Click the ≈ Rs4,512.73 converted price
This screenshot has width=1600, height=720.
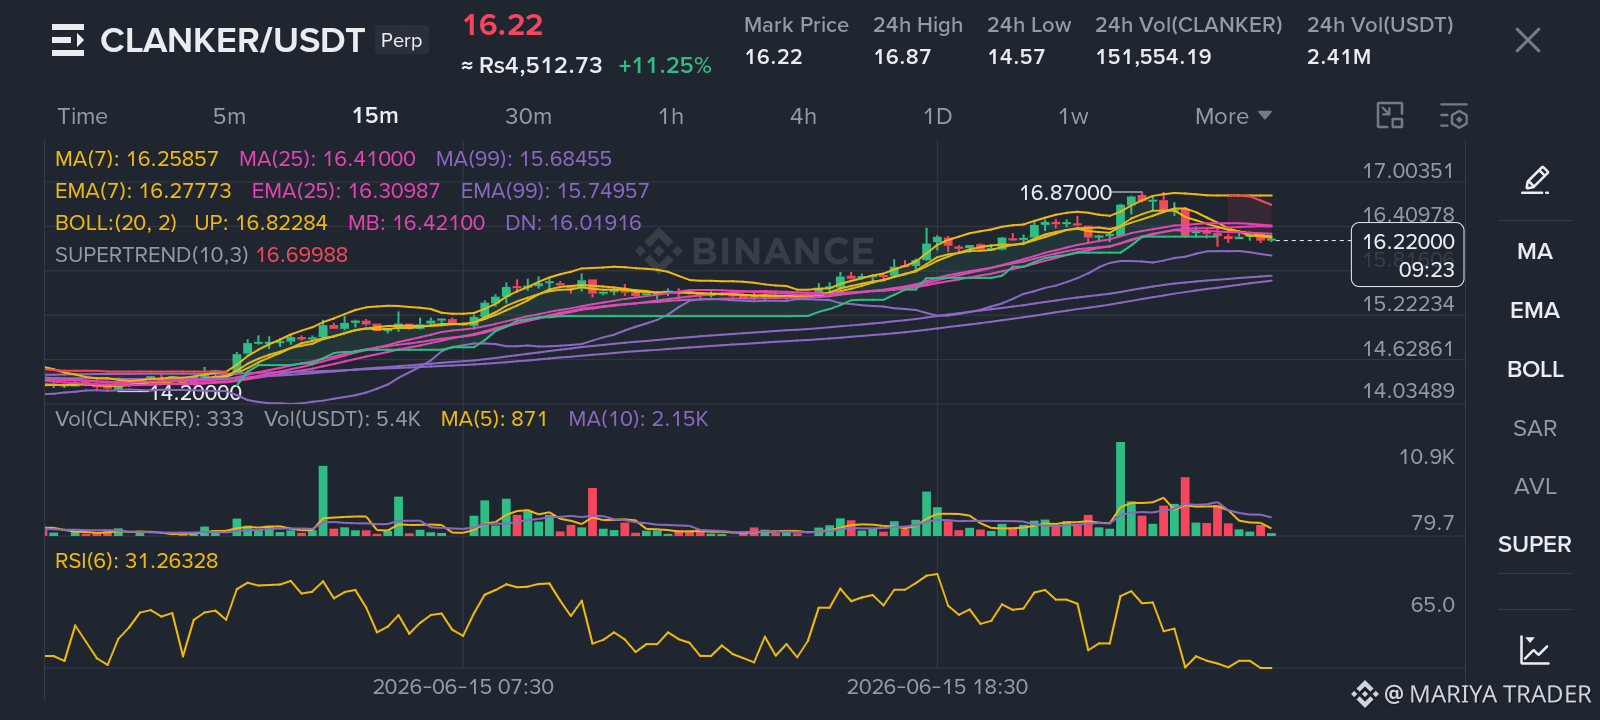(x=531, y=66)
